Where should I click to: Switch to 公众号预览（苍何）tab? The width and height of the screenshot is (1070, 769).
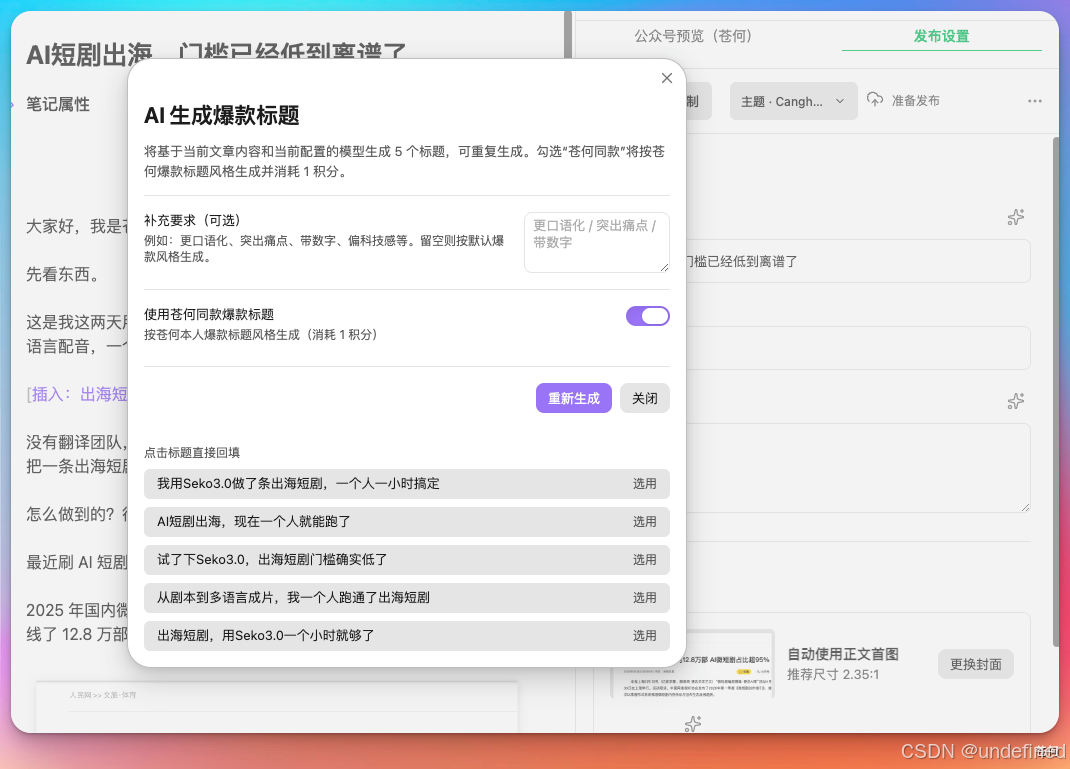click(x=693, y=36)
